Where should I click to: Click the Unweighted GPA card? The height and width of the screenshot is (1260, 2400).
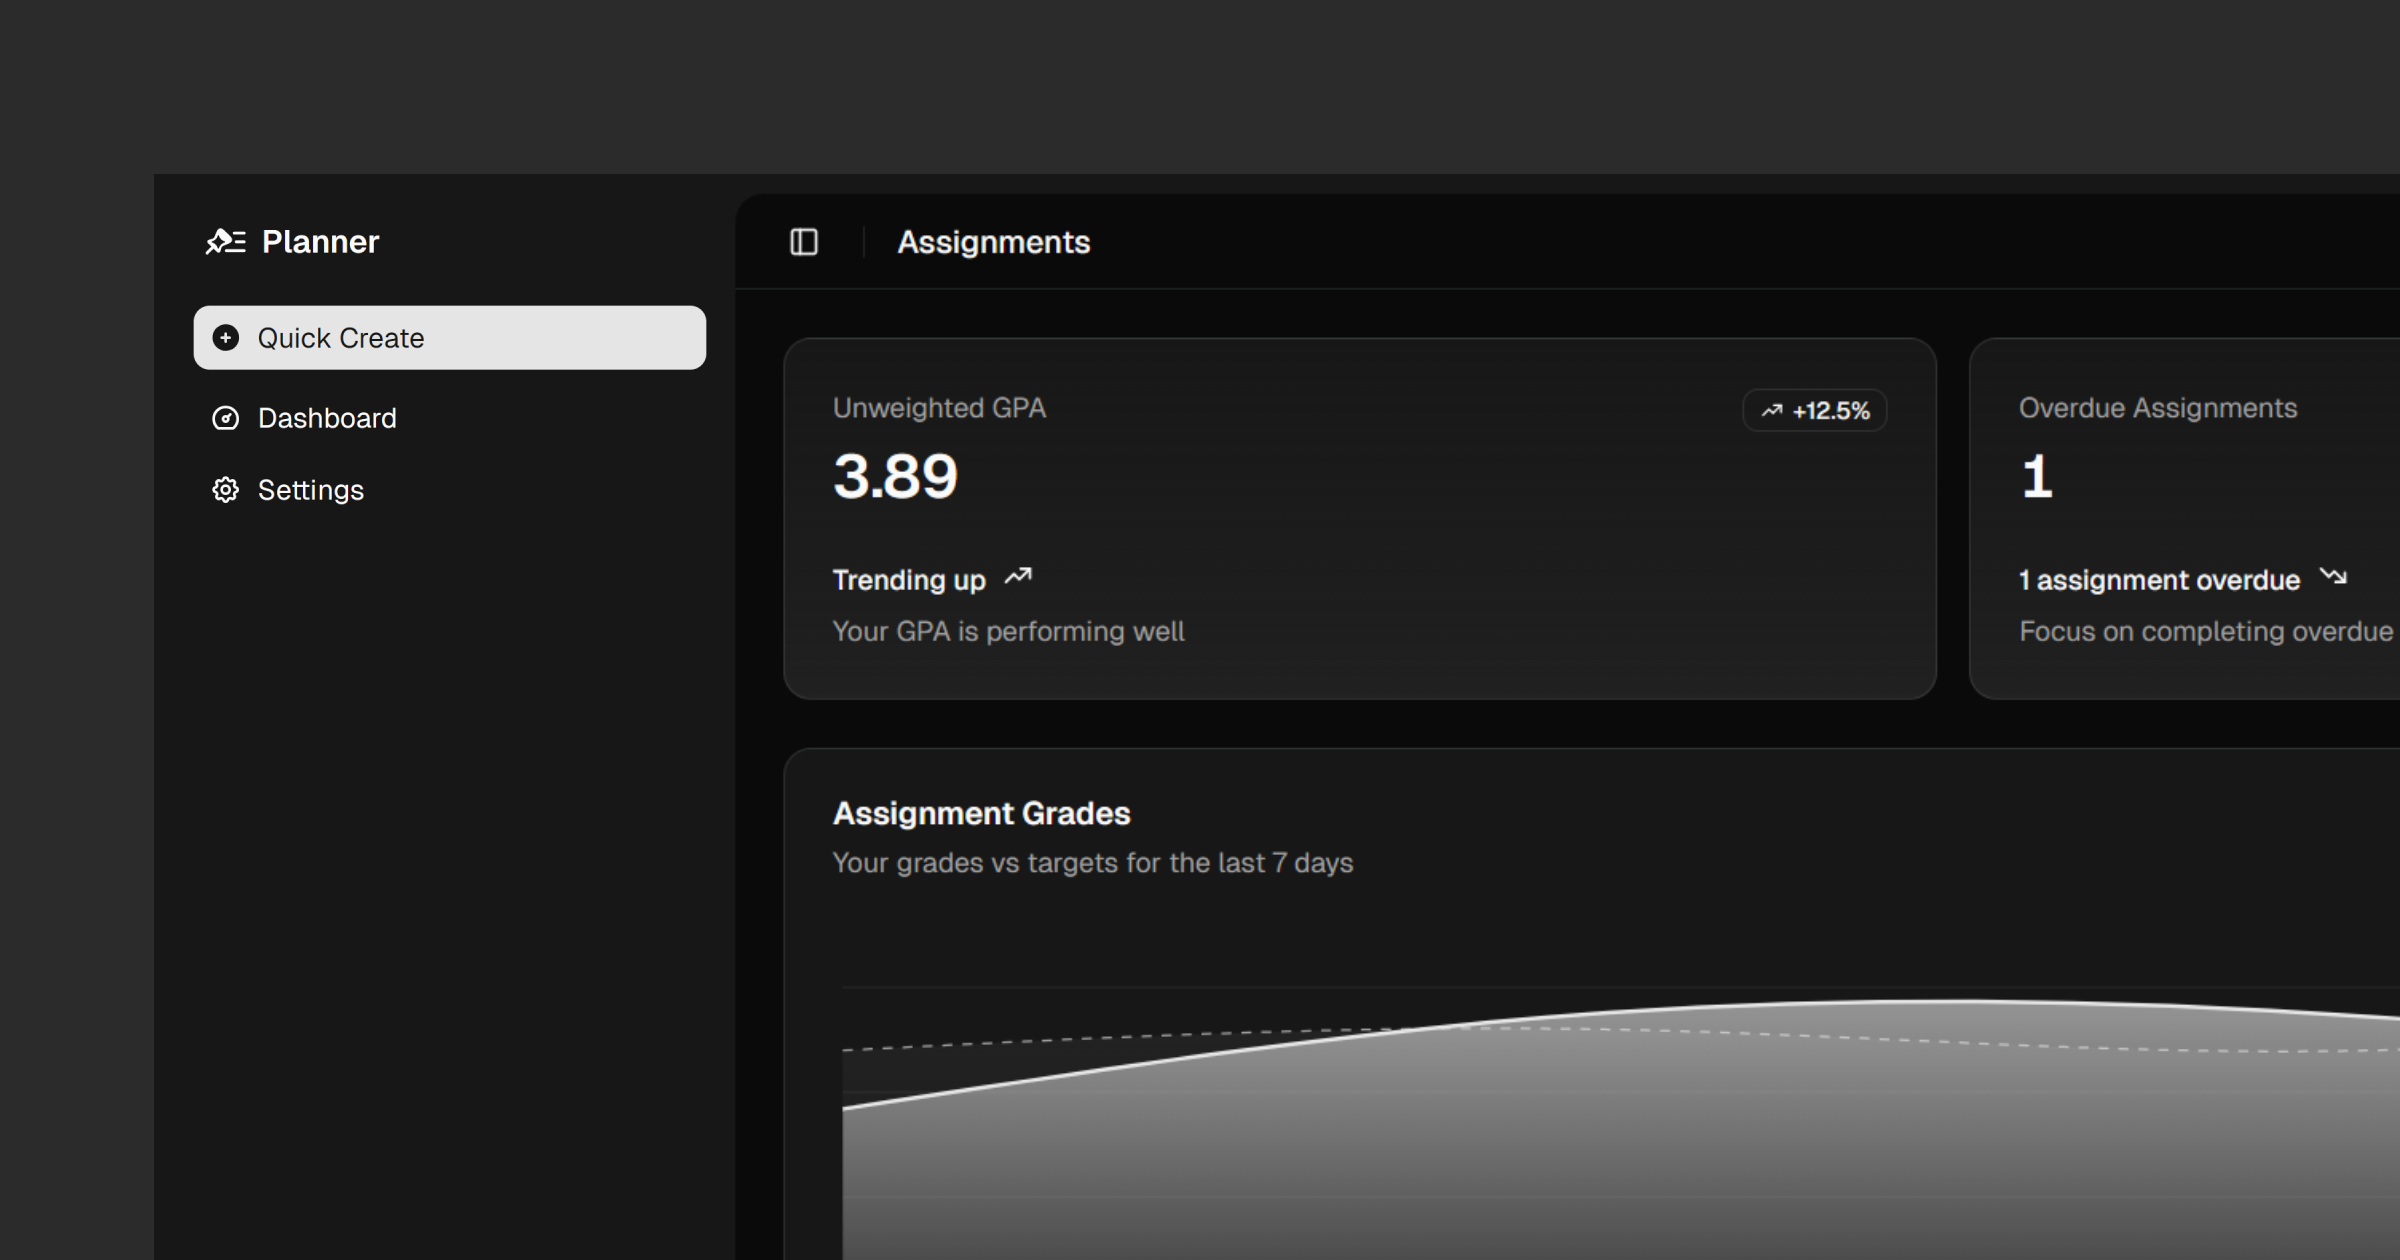point(1360,518)
